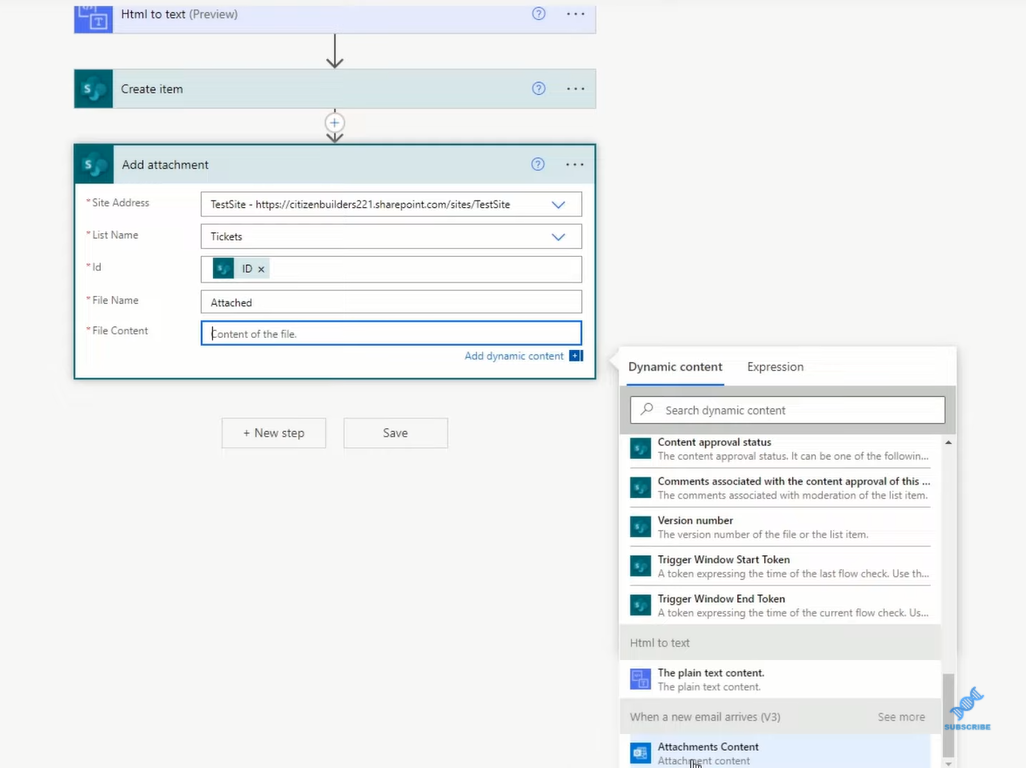
Task: Click the Html to text section header
Action: point(780,643)
